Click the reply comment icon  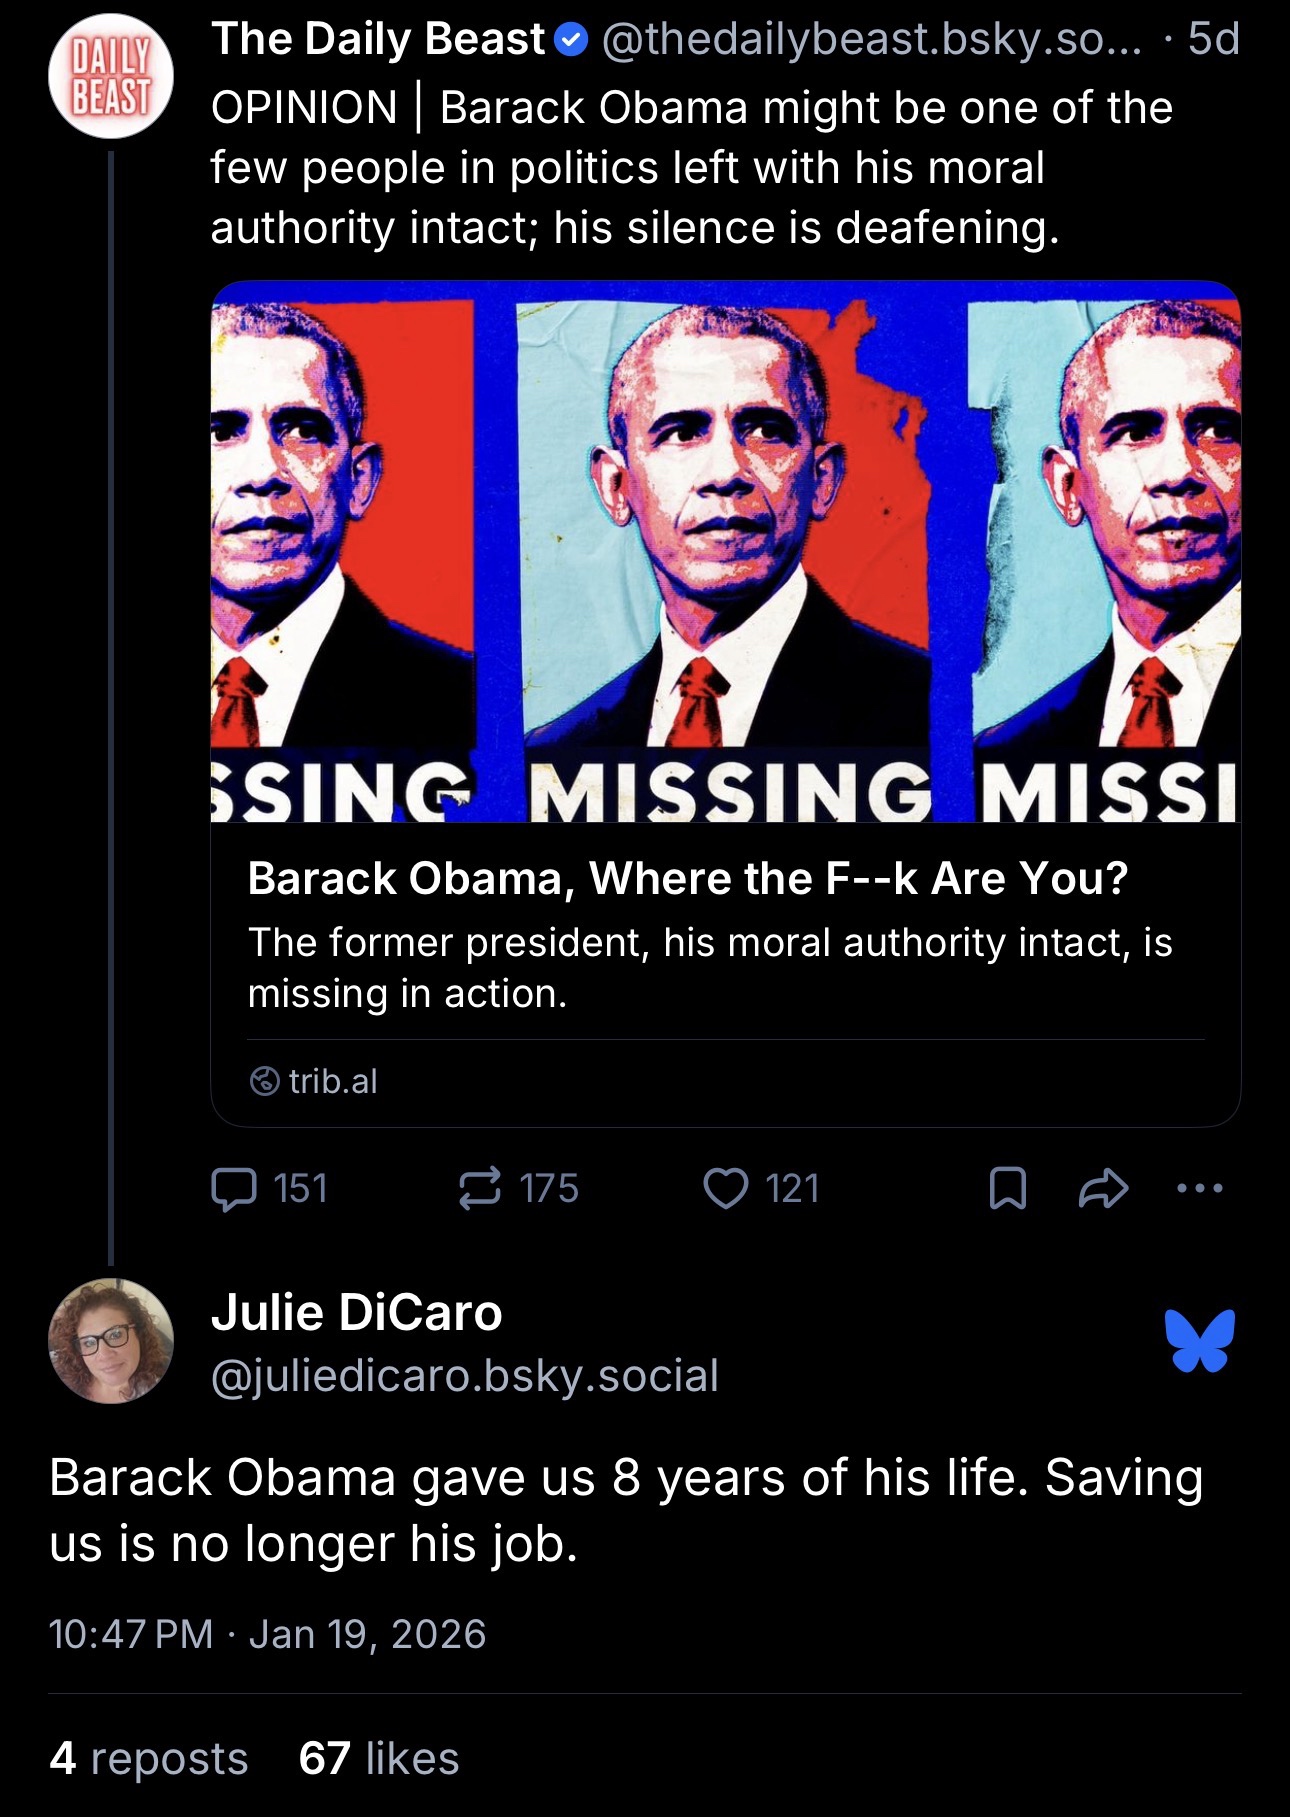pyautogui.click(x=234, y=1189)
